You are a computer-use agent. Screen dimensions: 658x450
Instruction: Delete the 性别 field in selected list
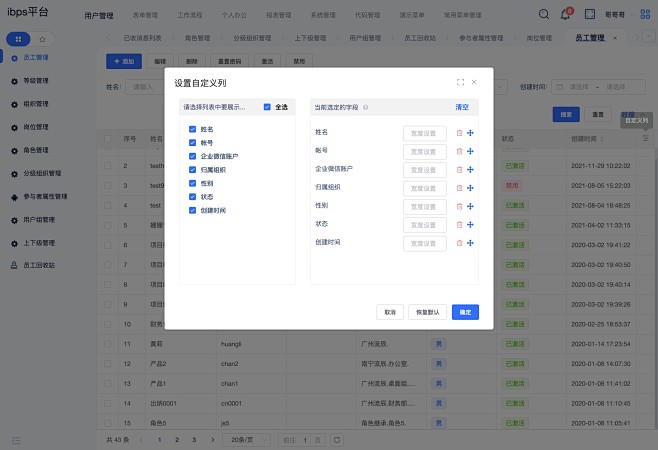pyautogui.click(x=460, y=207)
